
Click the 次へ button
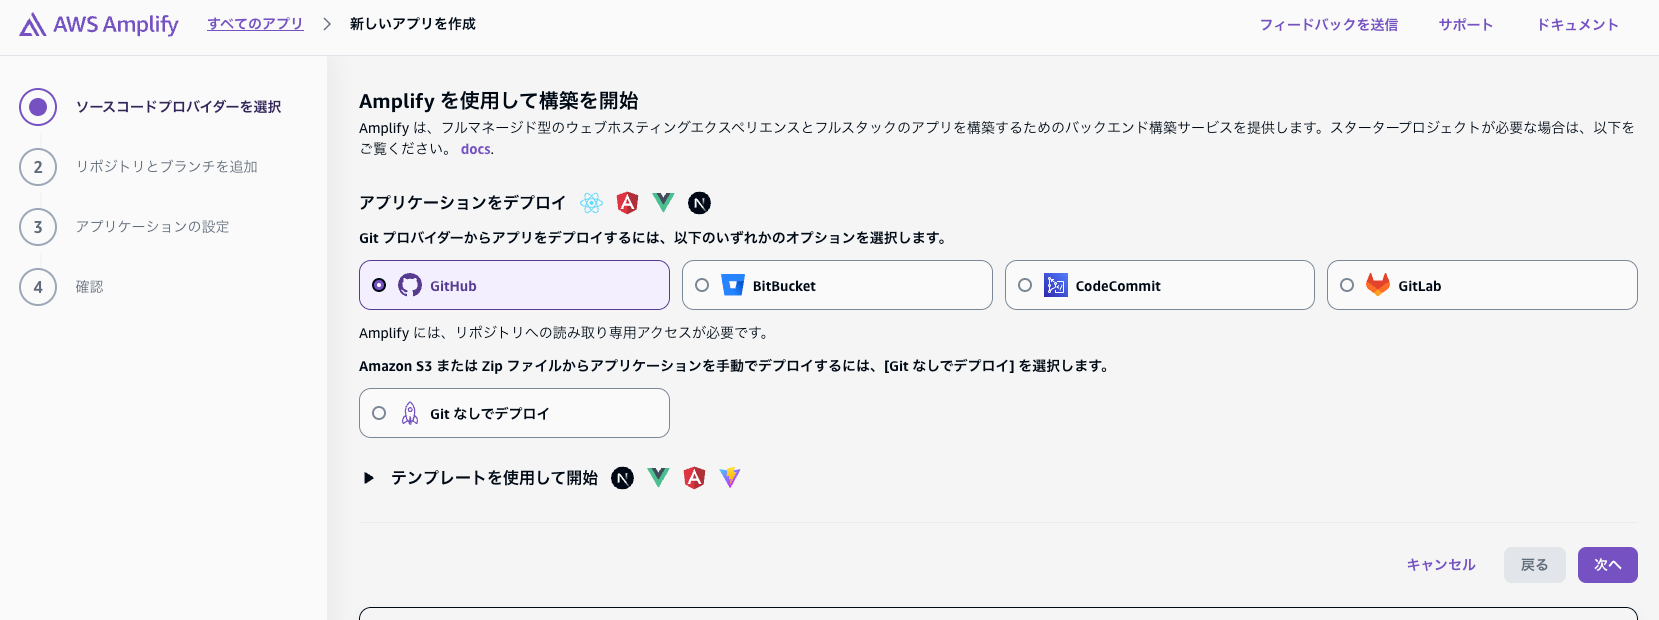(1607, 565)
